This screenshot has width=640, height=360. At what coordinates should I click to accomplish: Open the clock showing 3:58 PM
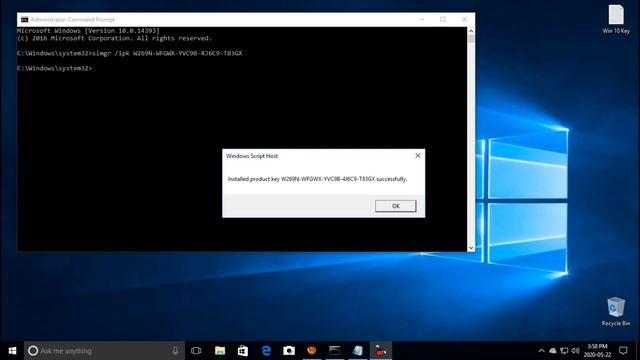(597, 351)
